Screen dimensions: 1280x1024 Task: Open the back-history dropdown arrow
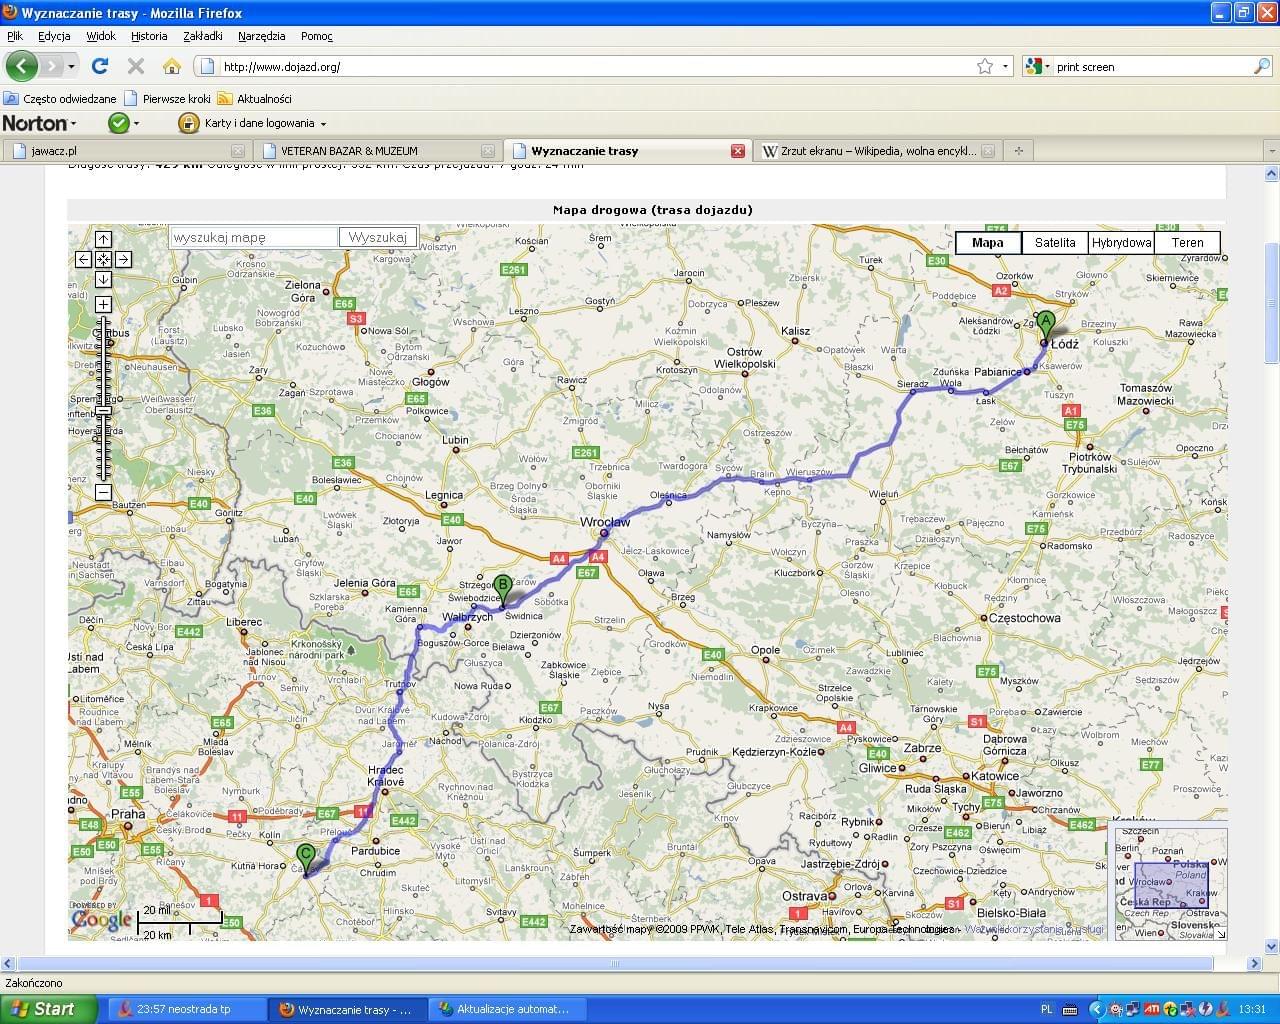pyautogui.click(x=71, y=66)
